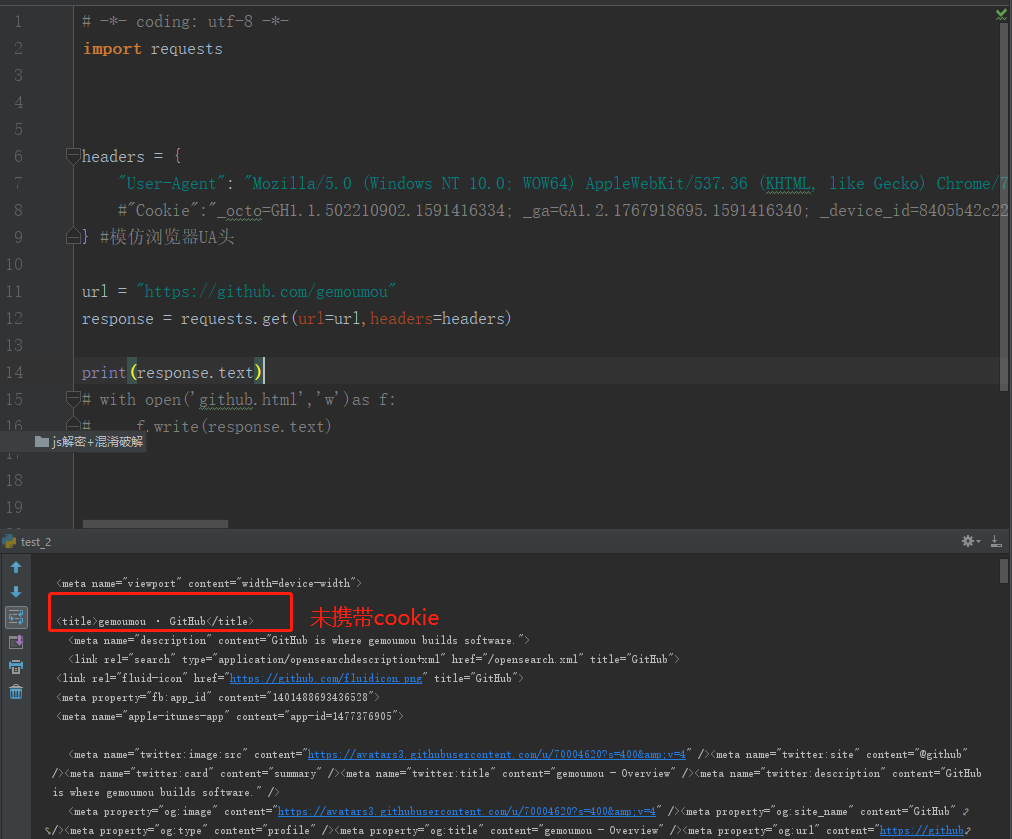Click the #模仿浏览器UA头 comment
The width and height of the screenshot is (1012, 839).
click(167, 237)
